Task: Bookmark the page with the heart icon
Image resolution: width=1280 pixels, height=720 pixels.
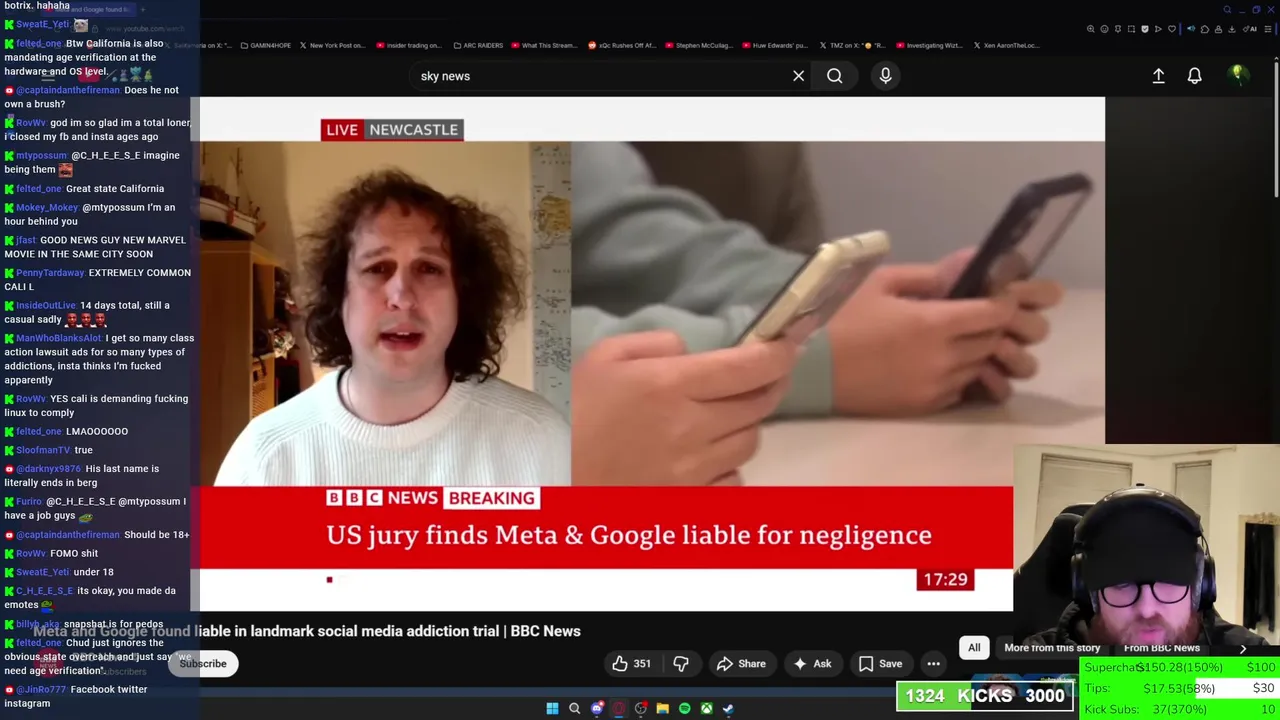Action: (x=1172, y=29)
